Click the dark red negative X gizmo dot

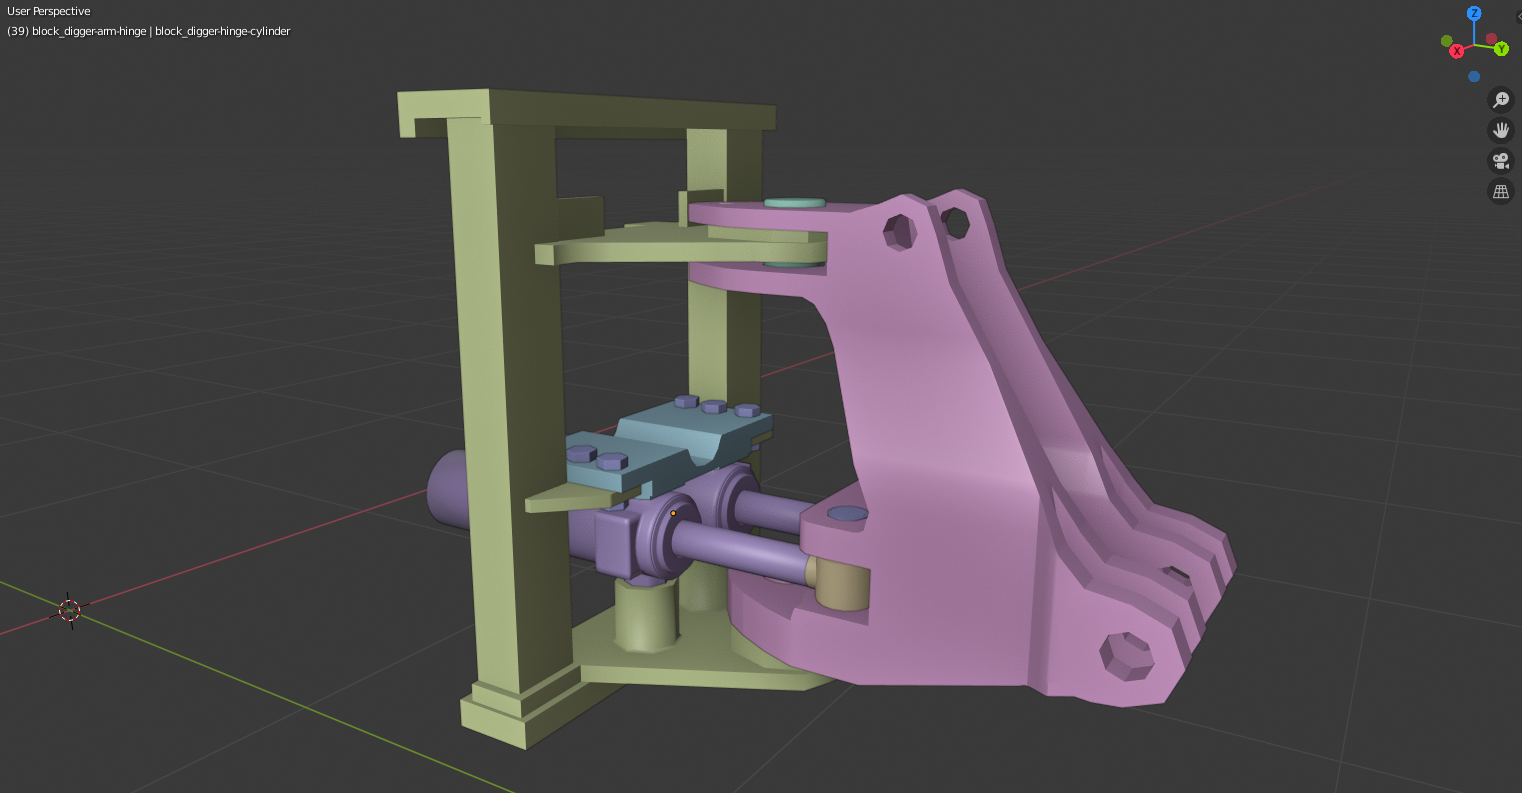pos(1491,38)
